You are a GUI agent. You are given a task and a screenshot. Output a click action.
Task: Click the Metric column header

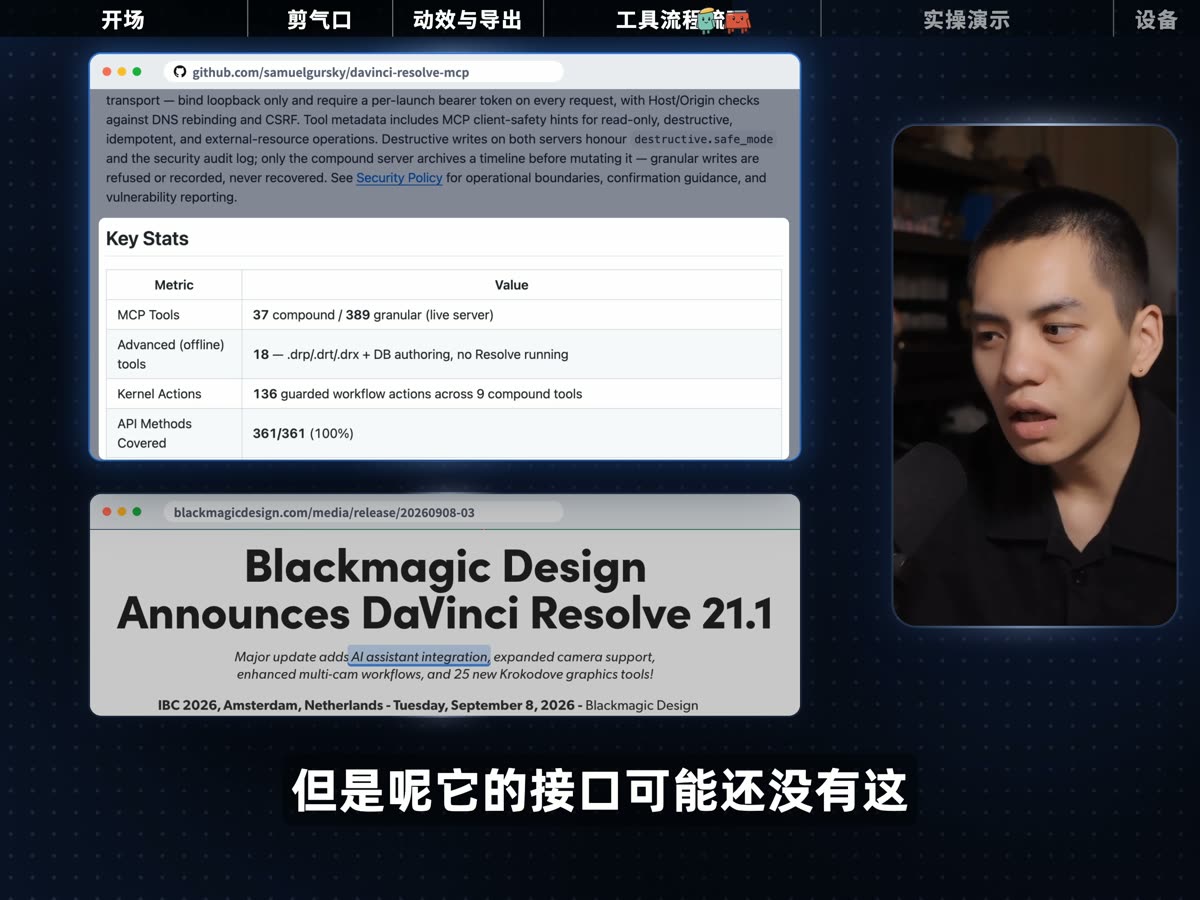click(x=174, y=285)
